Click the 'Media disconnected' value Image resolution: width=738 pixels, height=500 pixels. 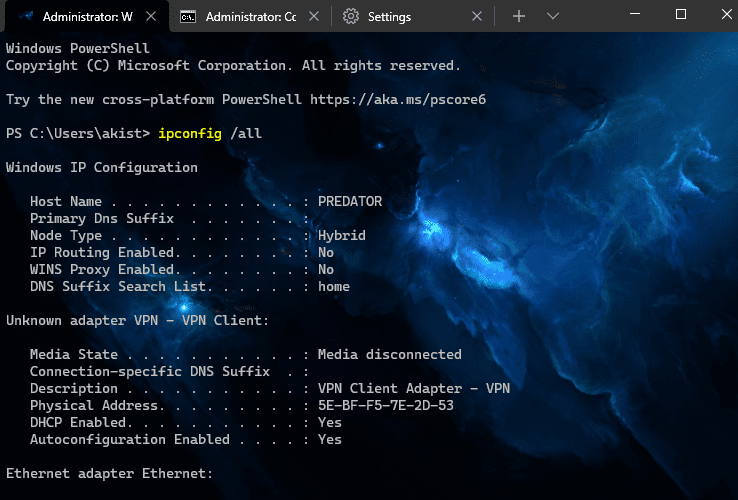pyautogui.click(x=390, y=355)
